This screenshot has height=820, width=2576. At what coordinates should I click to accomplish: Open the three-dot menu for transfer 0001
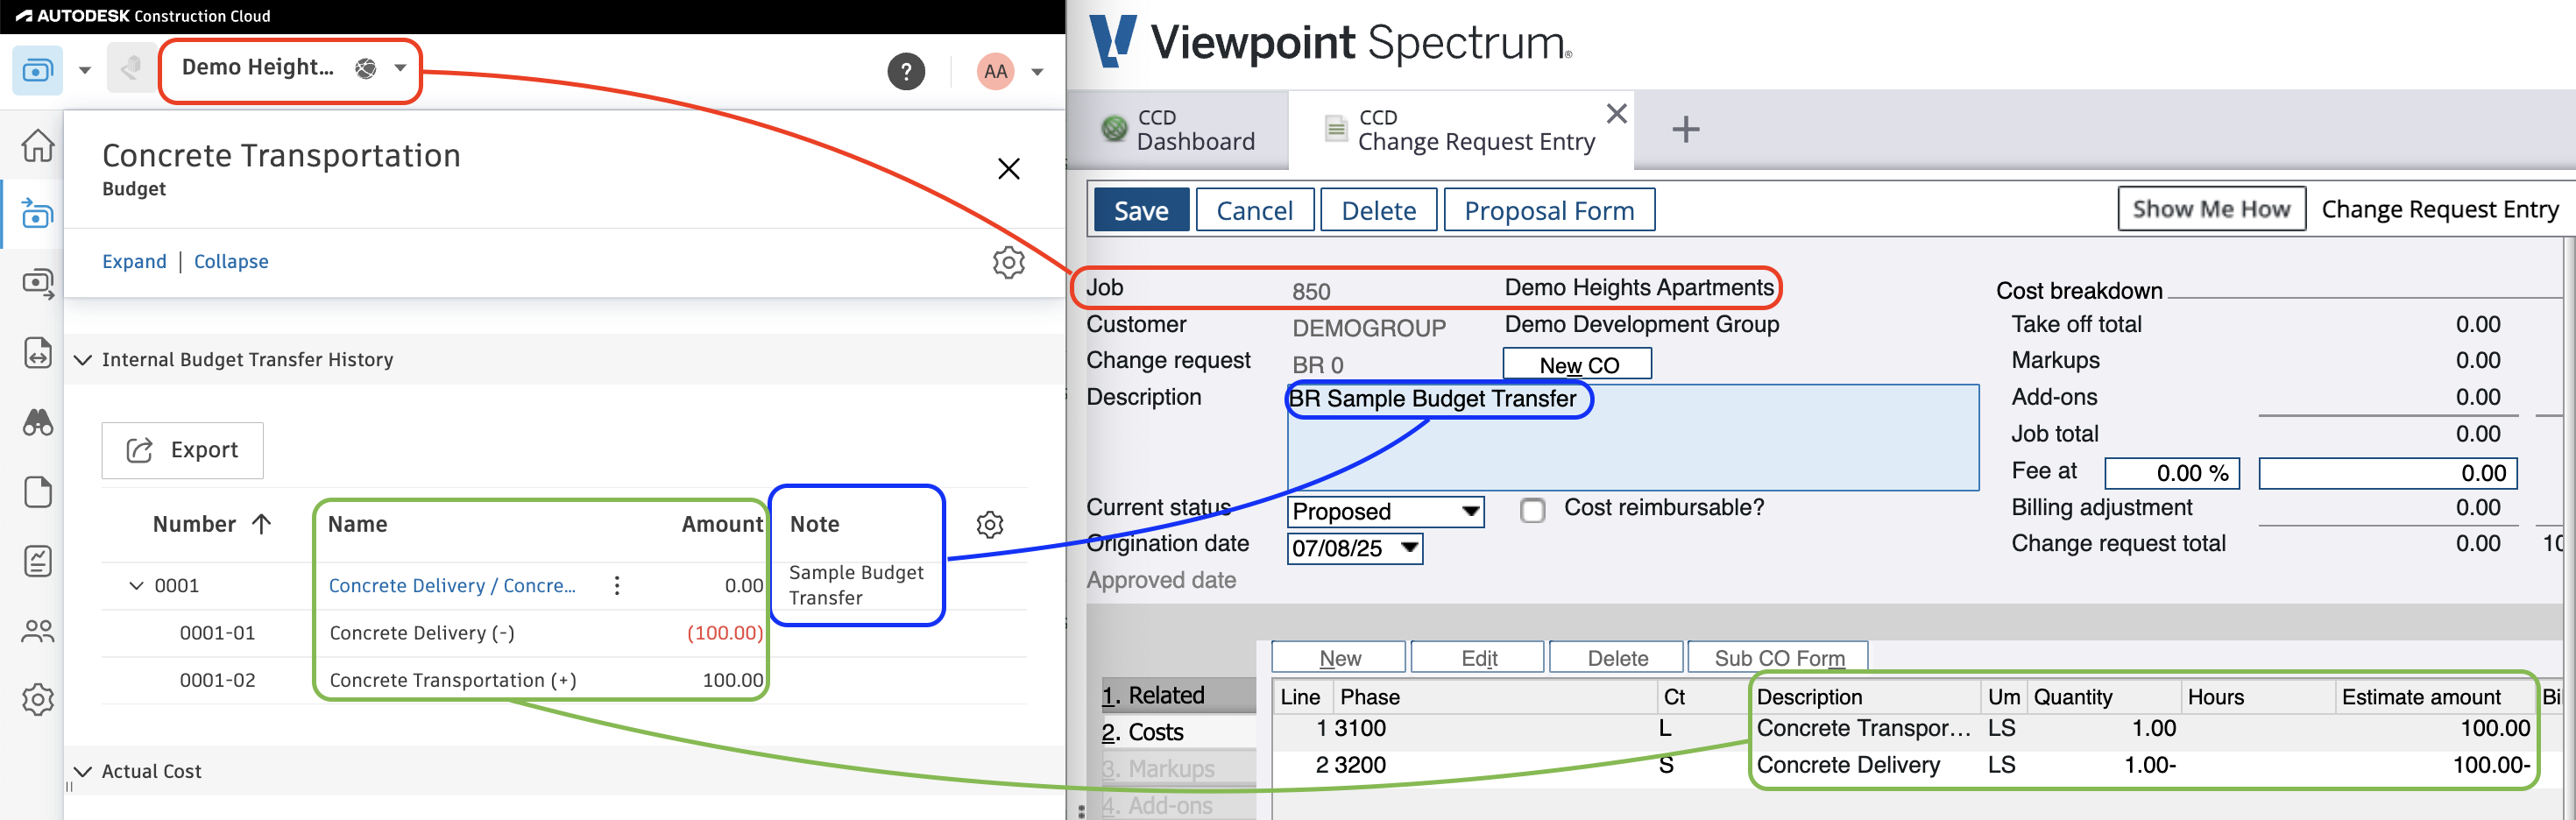617,586
